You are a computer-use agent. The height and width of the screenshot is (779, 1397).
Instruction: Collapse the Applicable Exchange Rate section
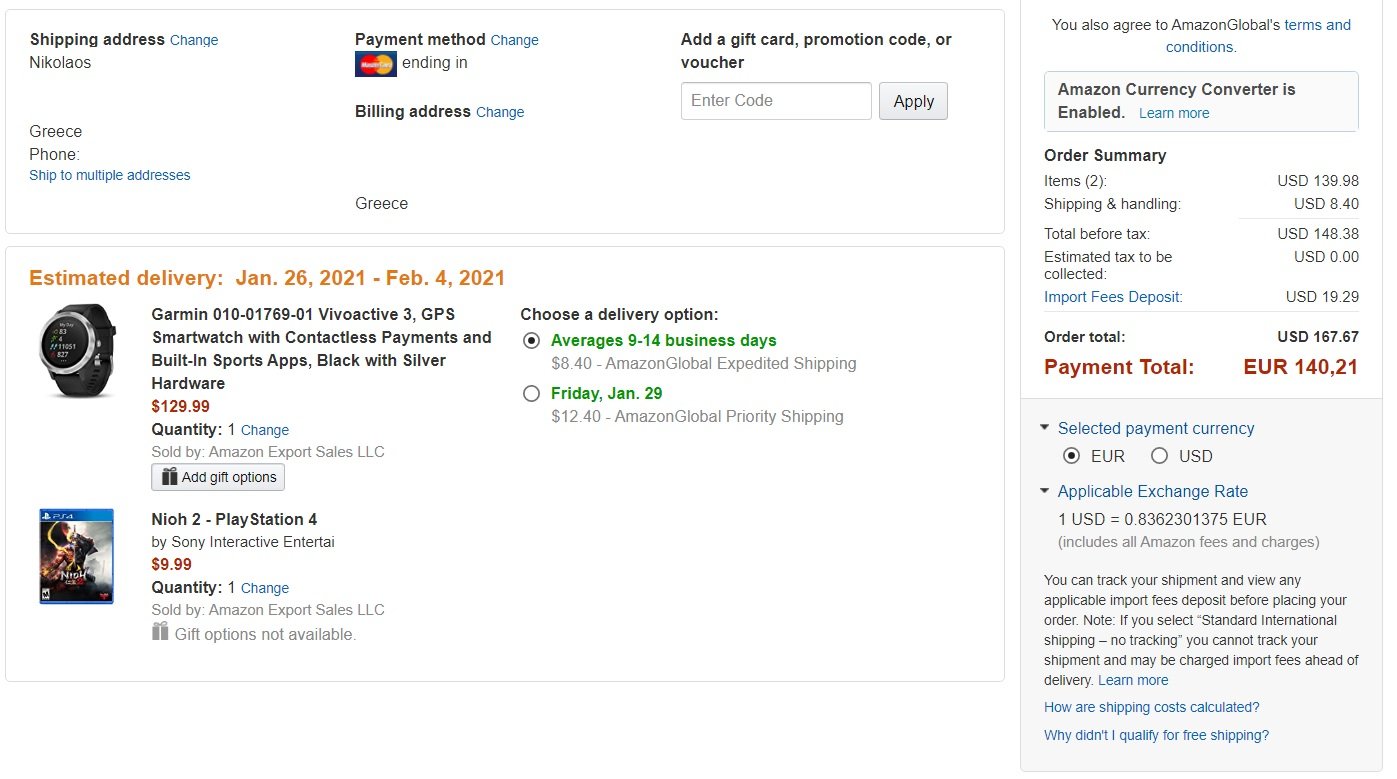point(1045,491)
